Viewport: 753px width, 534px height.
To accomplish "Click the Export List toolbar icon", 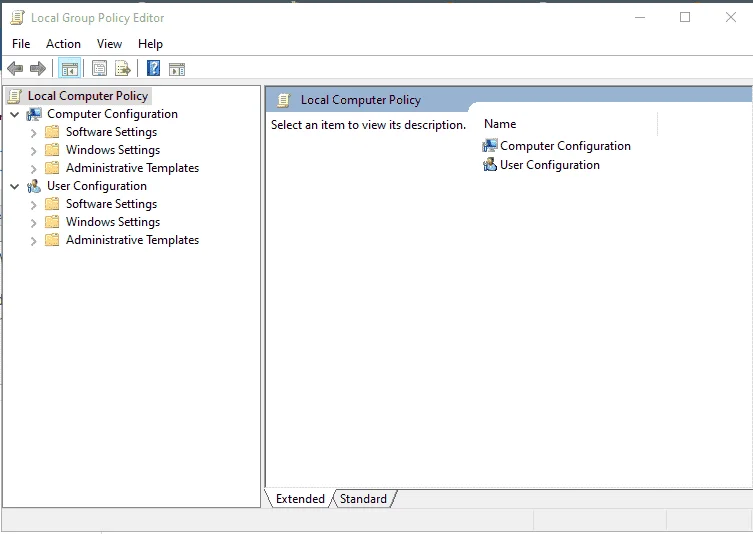I will tap(122, 69).
